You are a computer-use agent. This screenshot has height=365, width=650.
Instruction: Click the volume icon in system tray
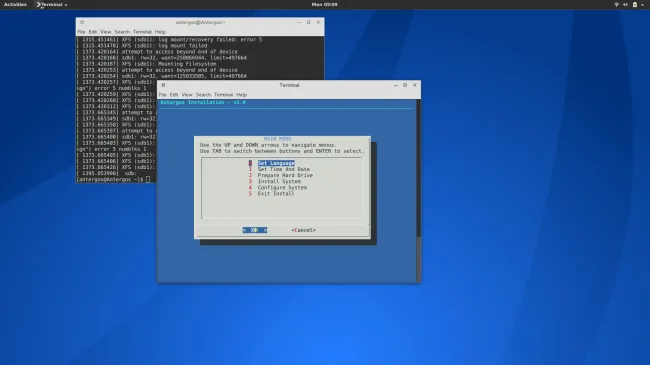pos(625,5)
